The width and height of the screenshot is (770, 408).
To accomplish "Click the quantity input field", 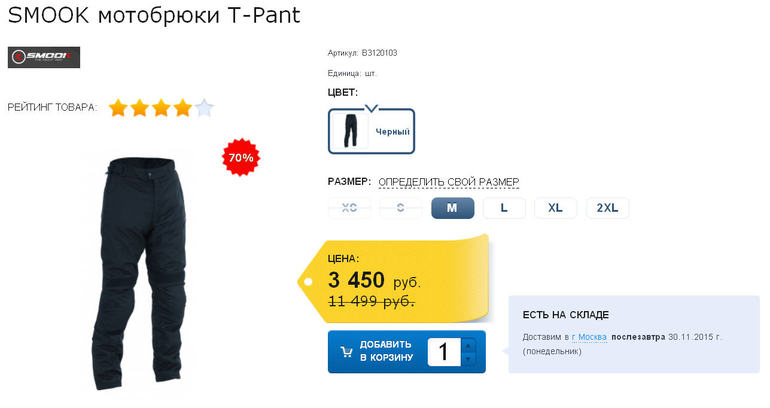I will (444, 351).
